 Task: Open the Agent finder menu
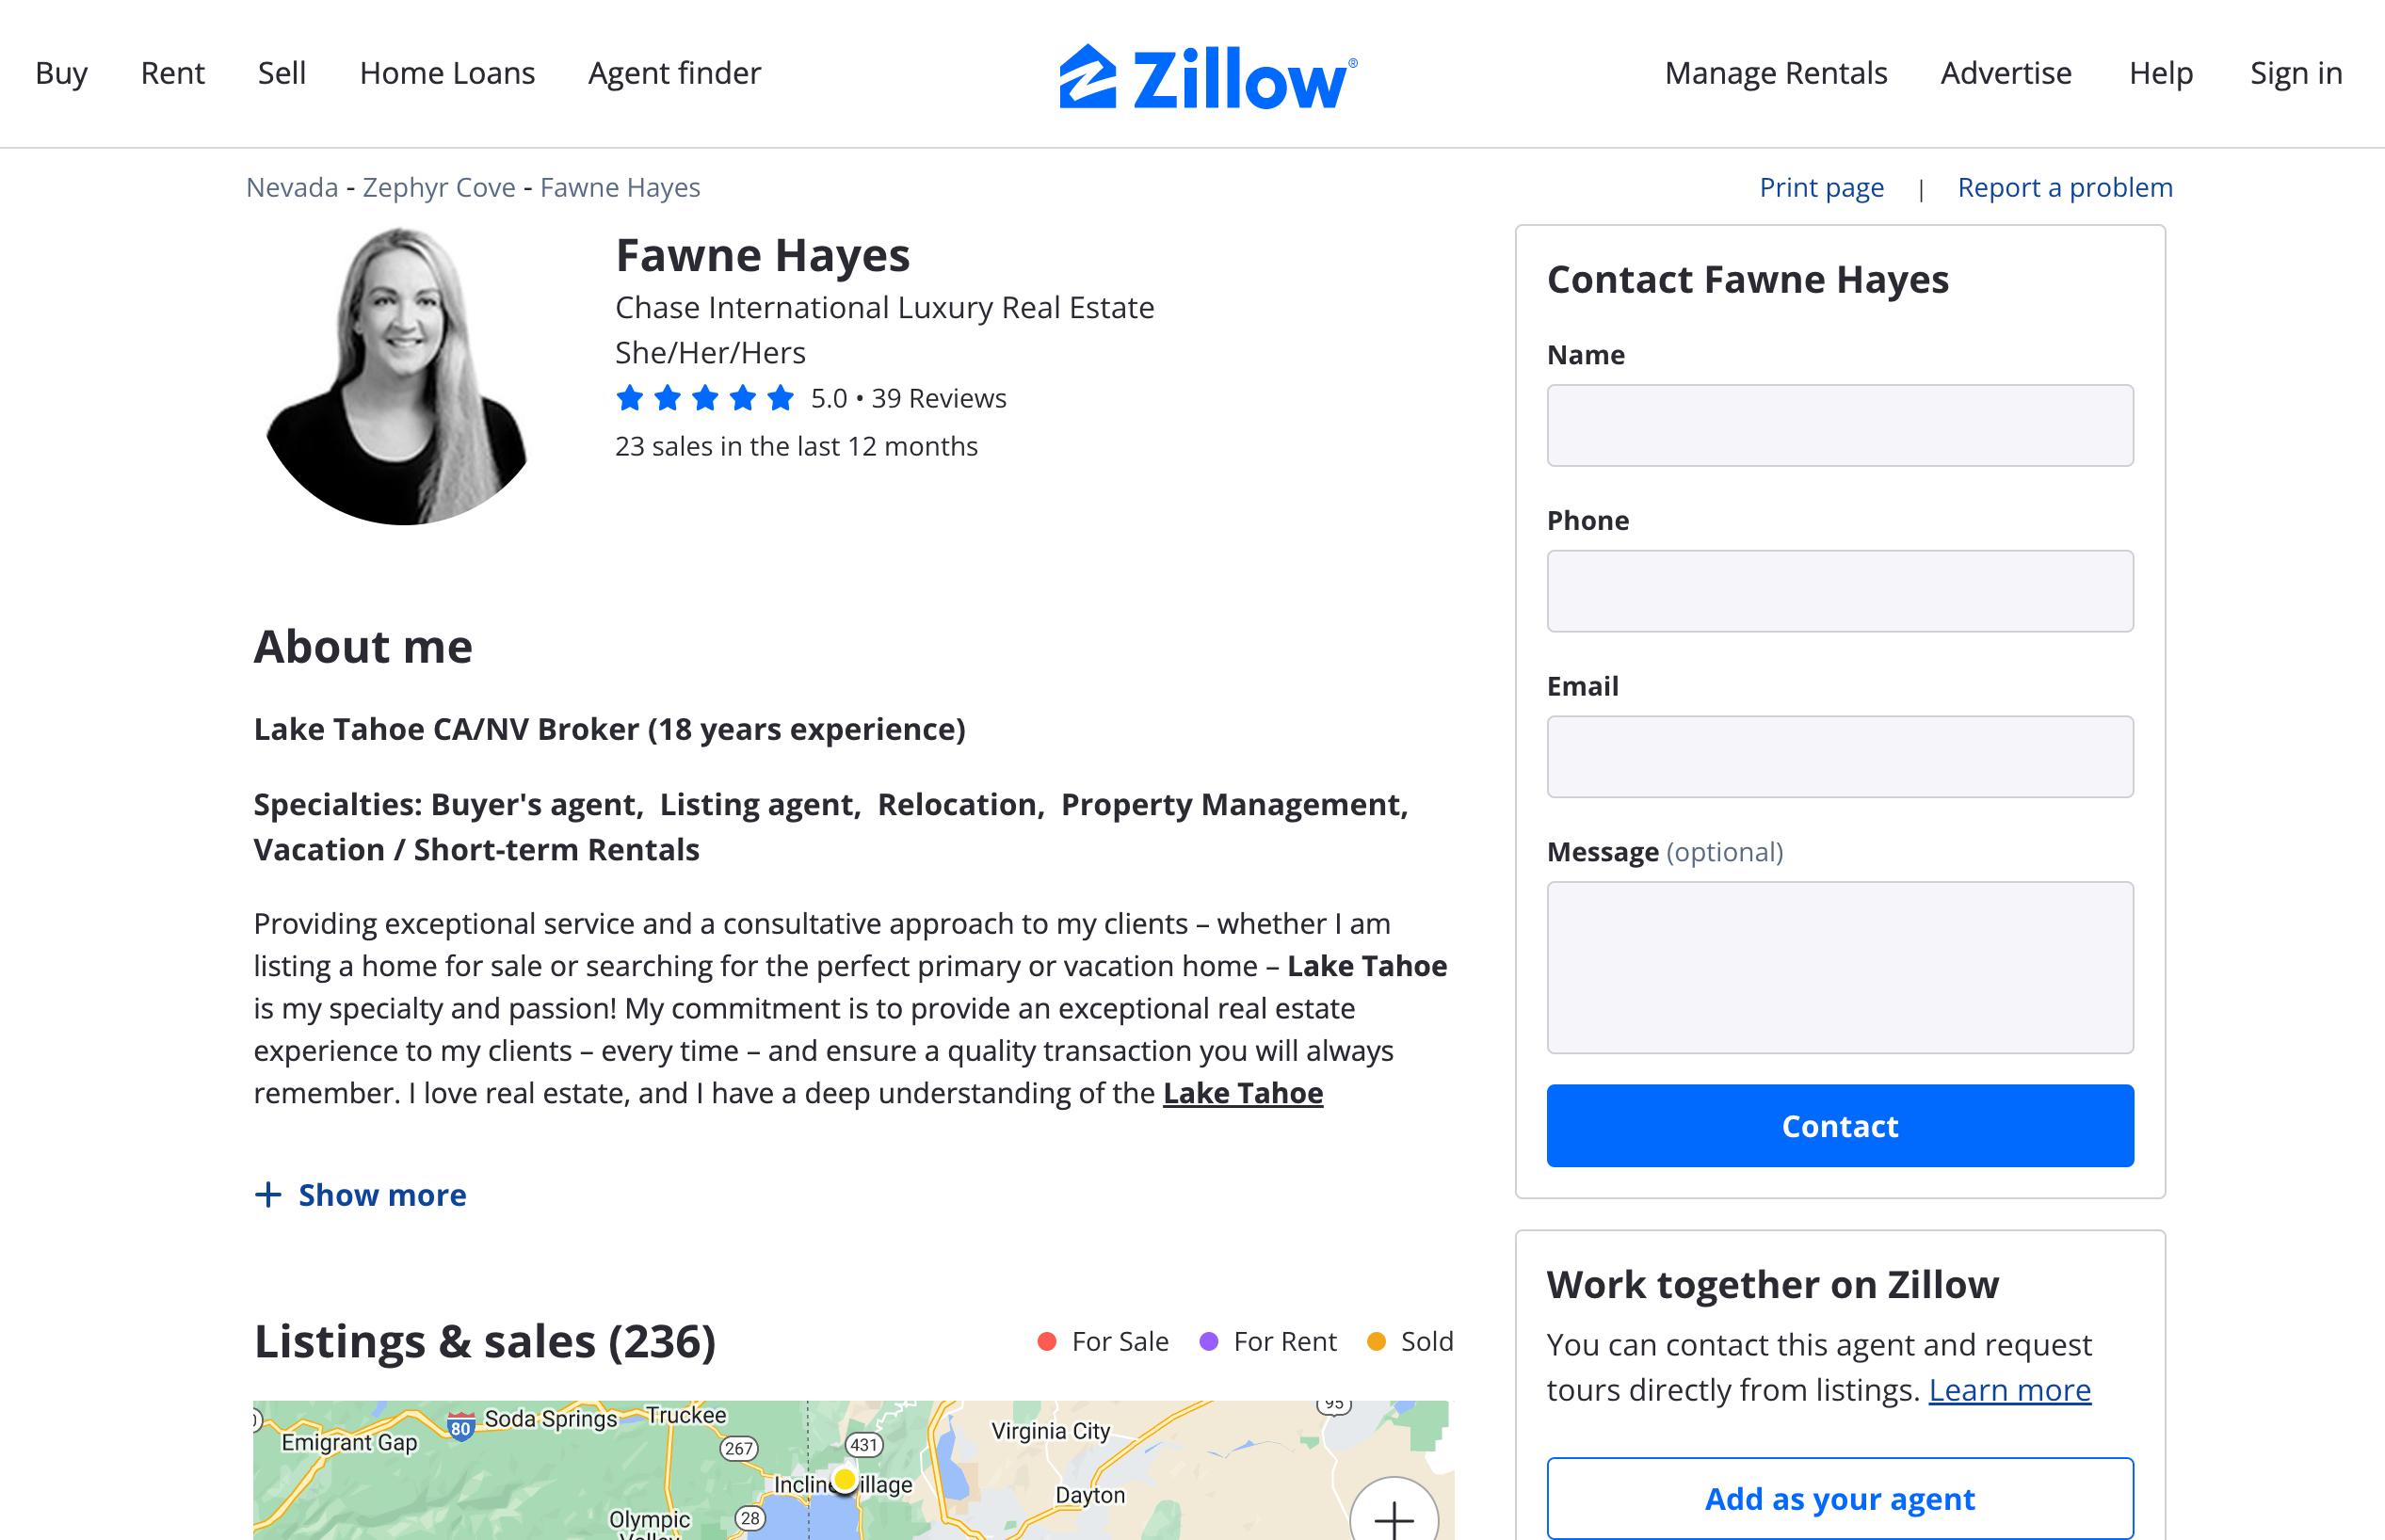pyautogui.click(x=674, y=73)
